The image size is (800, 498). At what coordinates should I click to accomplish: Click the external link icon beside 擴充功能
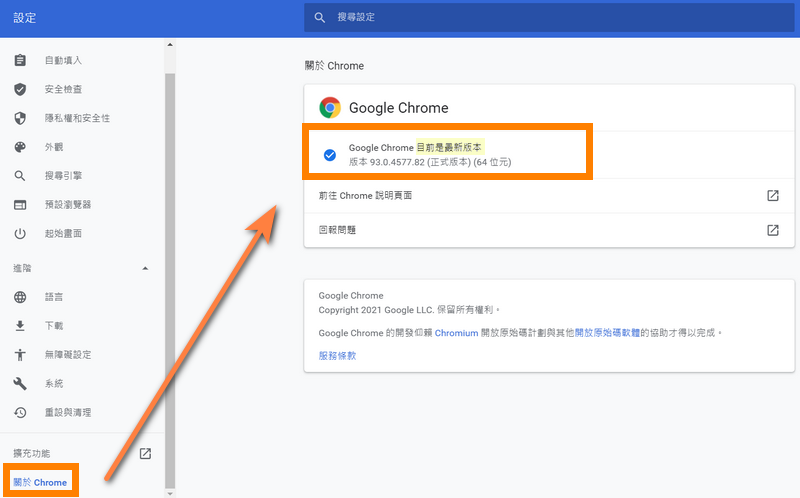click(x=145, y=453)
